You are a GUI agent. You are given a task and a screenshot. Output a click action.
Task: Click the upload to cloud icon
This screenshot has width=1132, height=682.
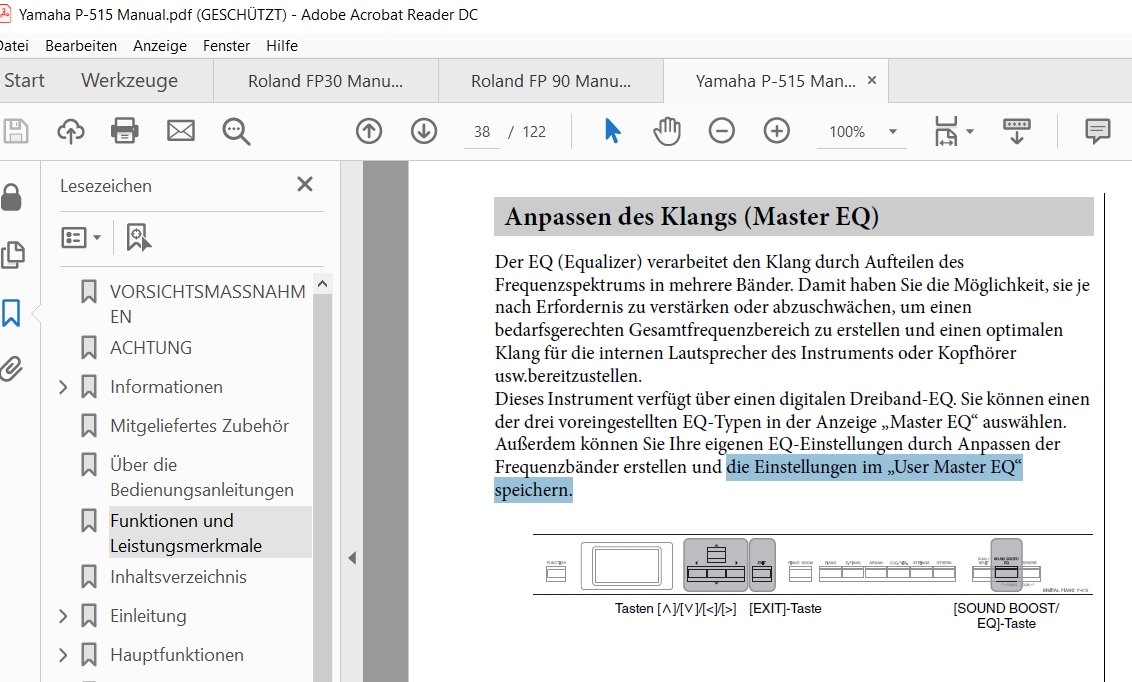[71, 131]
